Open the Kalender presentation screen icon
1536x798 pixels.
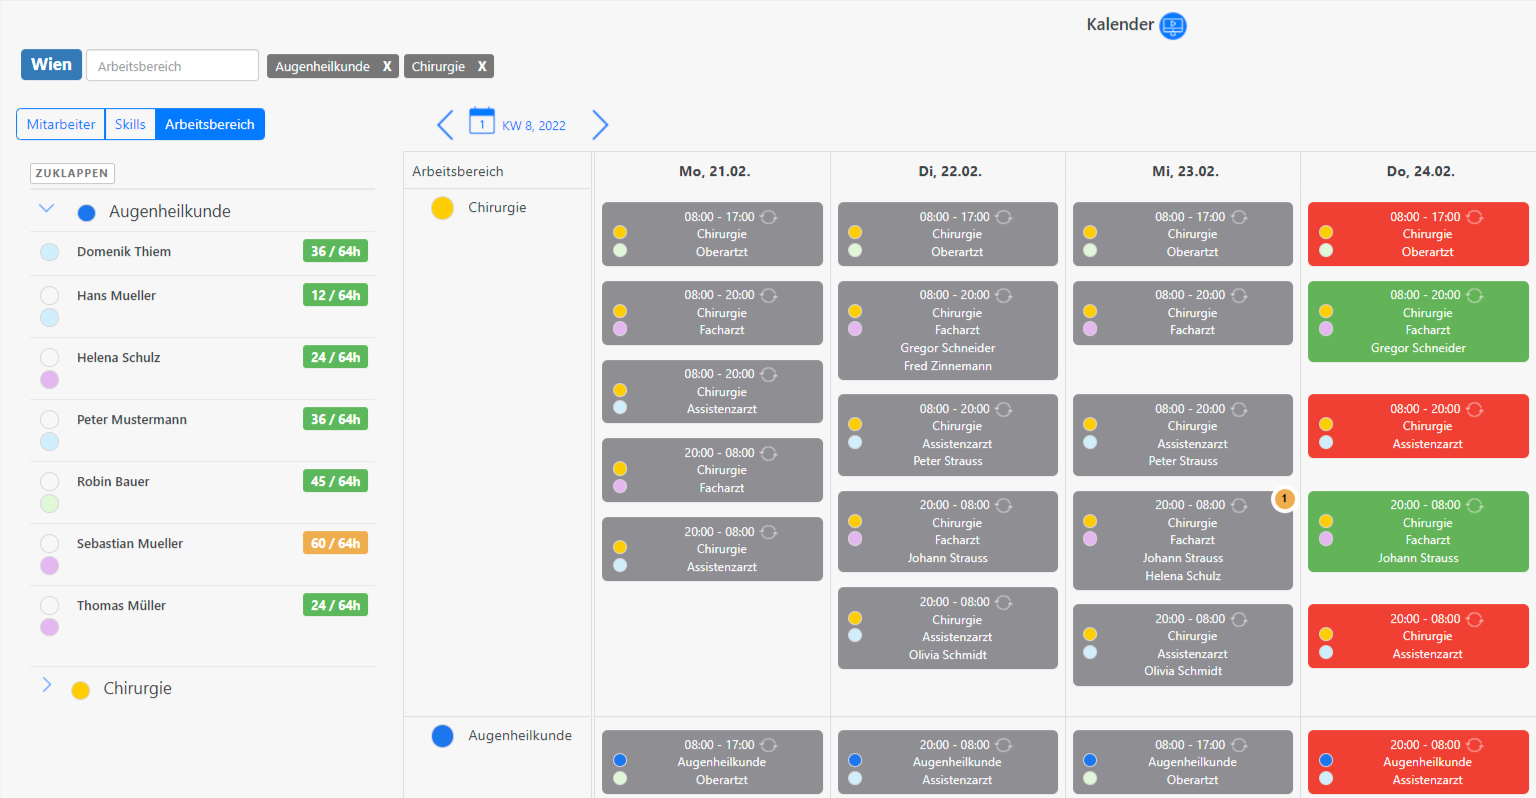tap(1173, 26)
